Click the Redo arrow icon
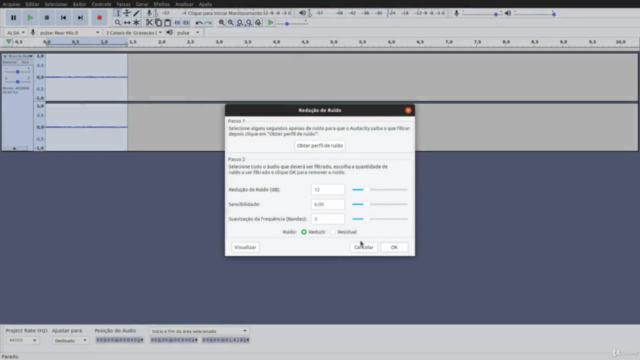The width and height of the screenshot is (640, 360). (x=208, y=22)
